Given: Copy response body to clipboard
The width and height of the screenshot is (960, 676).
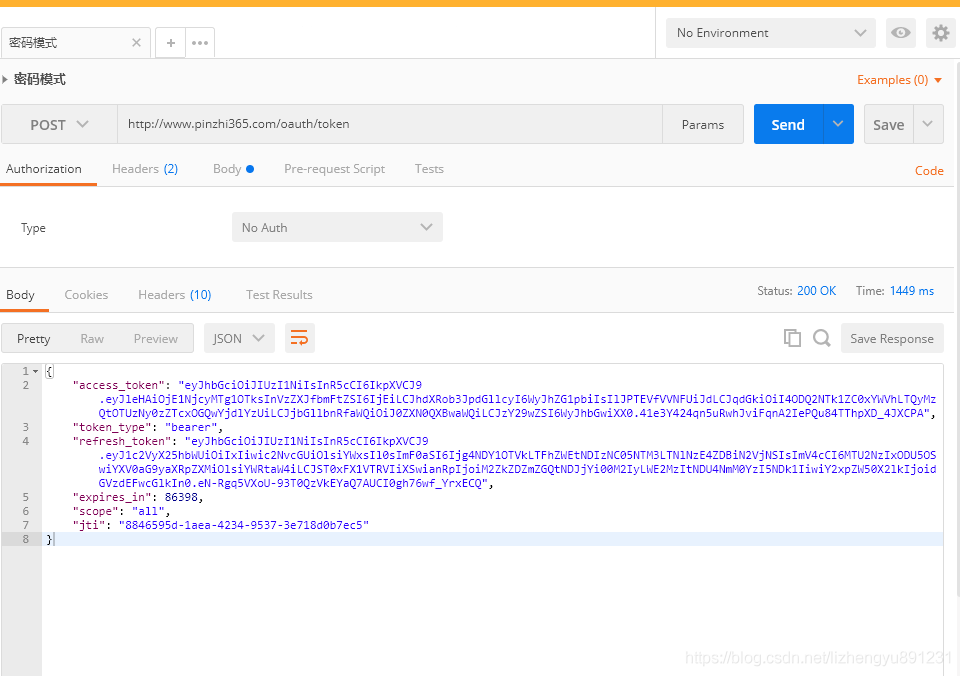Looking at the screenshot, I should [x=792, y=338].
